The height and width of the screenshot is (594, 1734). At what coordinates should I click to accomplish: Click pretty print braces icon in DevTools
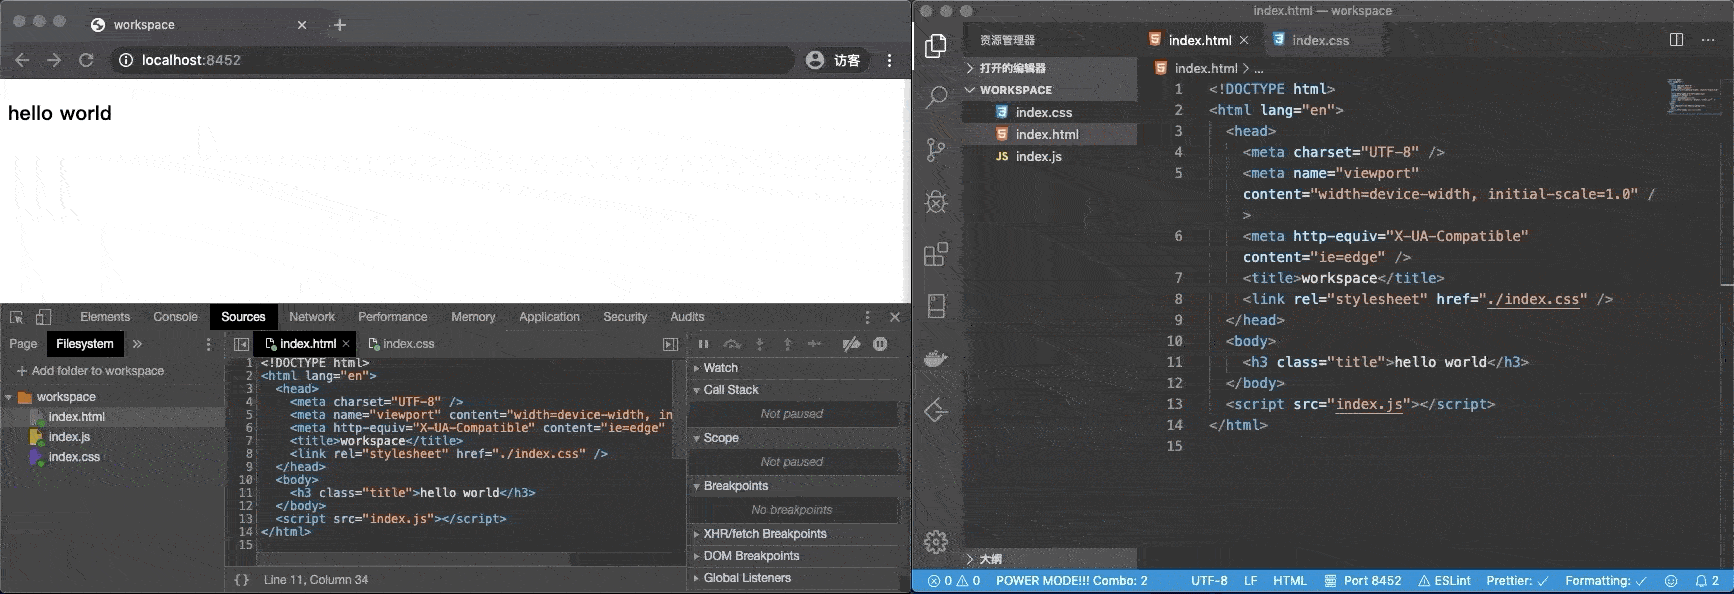(x=241, y=580)
